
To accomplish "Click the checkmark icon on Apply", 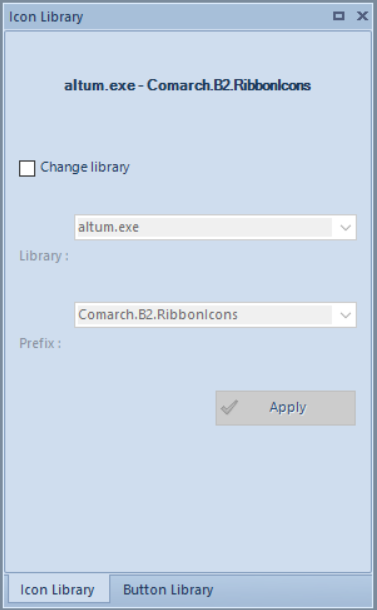I will point(229,407).
